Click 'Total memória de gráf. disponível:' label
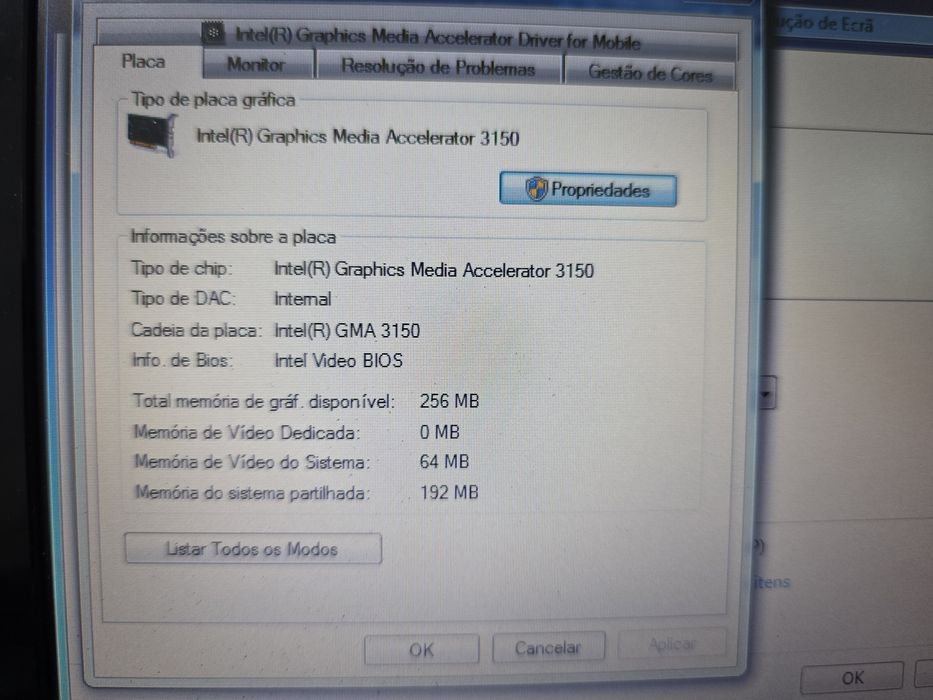The width and height of the screenshot is (933, 700). pyautogui.click(x=263, y=401)
